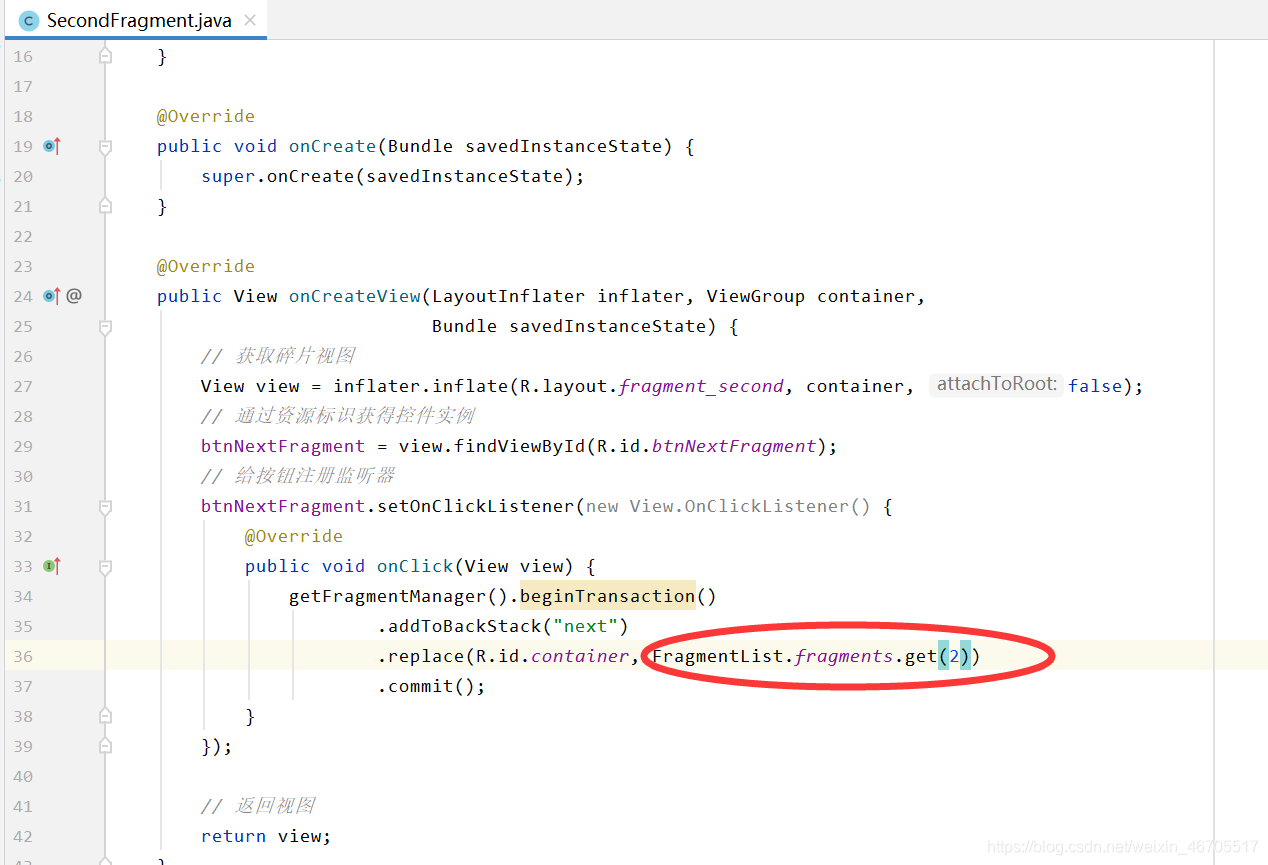Screen dimensions: 1268x865
Task: Collapse the code block ending at line 16
Action: tap(105, 57)
